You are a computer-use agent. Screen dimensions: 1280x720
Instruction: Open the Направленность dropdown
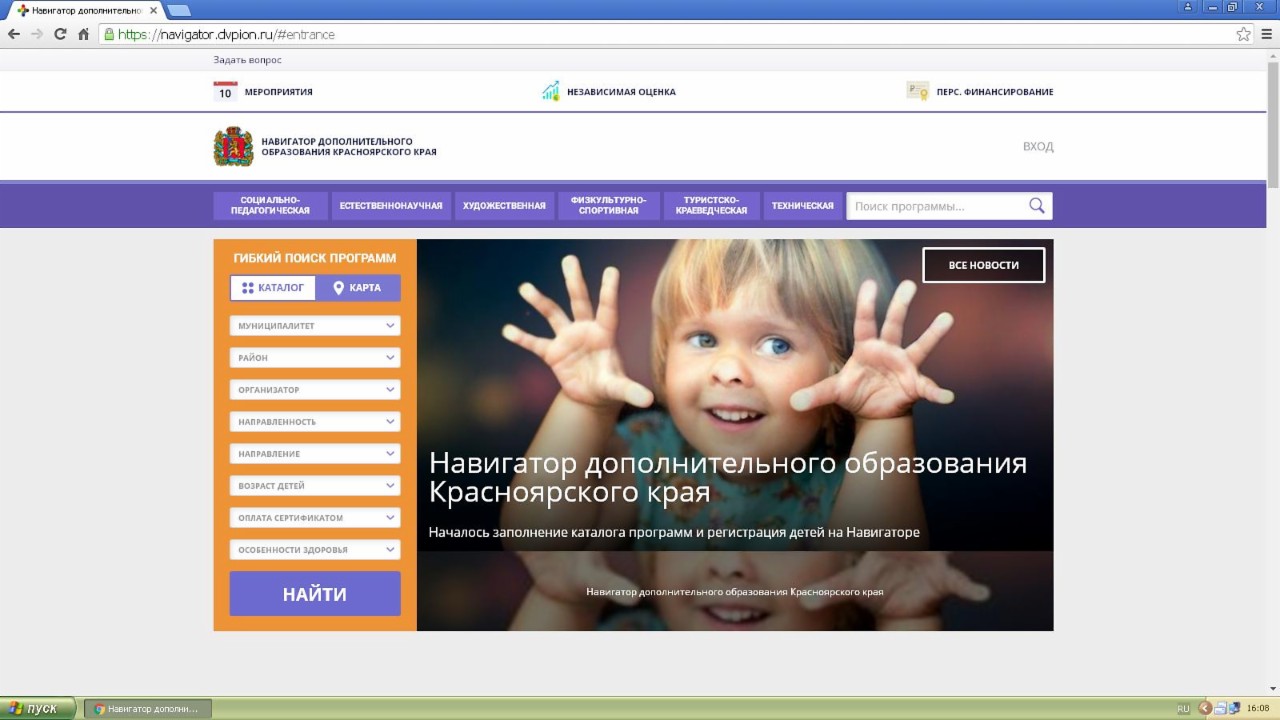point(314,422)
